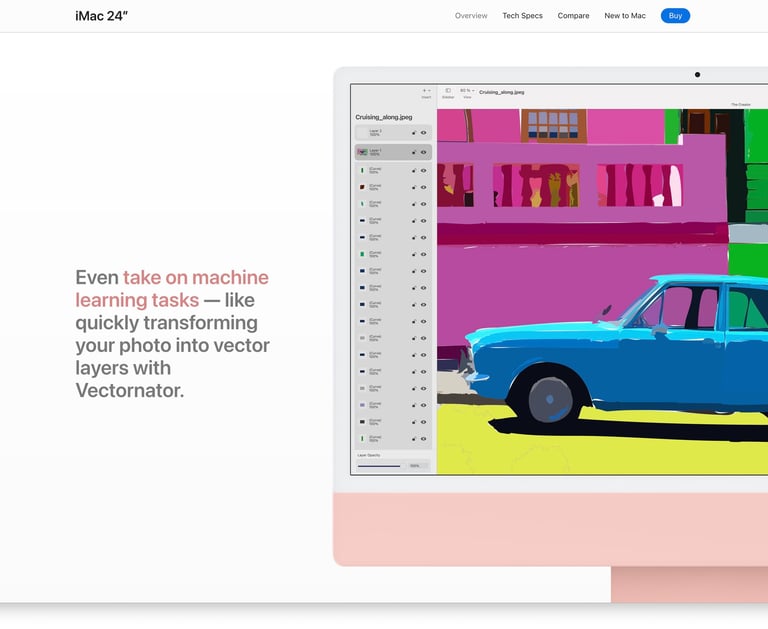Click the blue Buy button
768x629 pixels.
(x=675, y=16)
